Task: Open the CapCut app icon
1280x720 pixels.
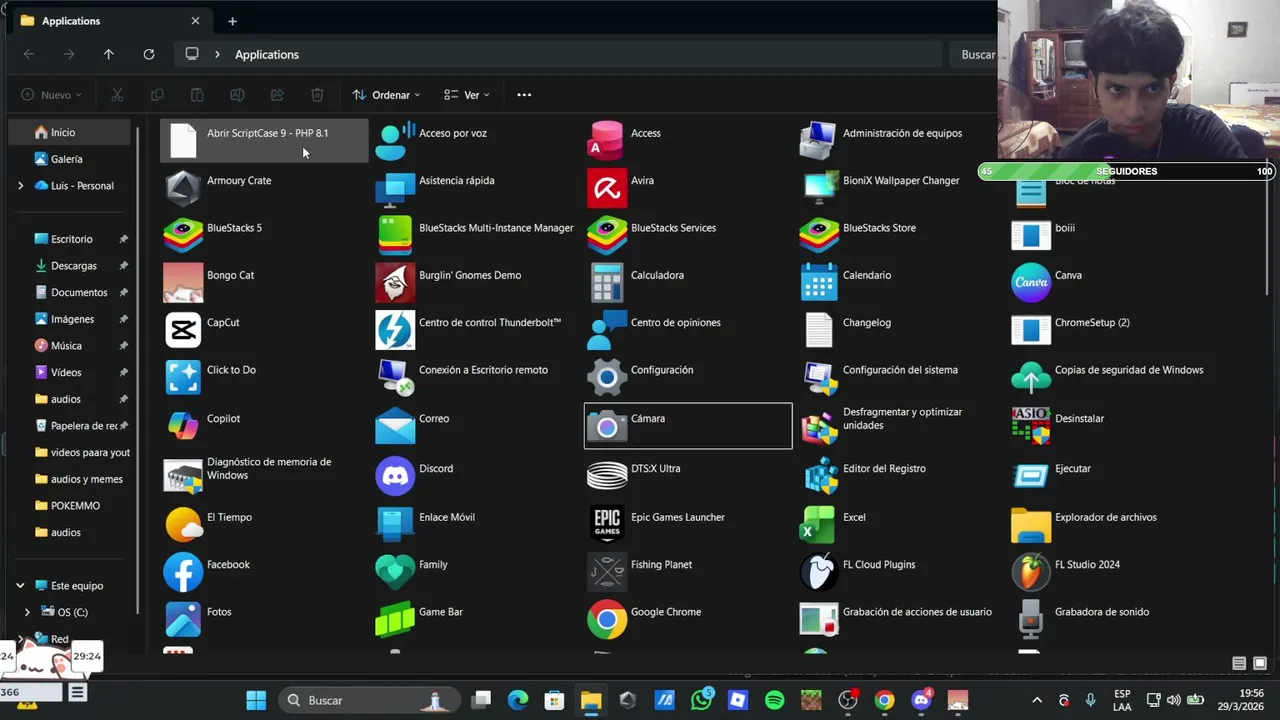Action: tap(183, 330)
